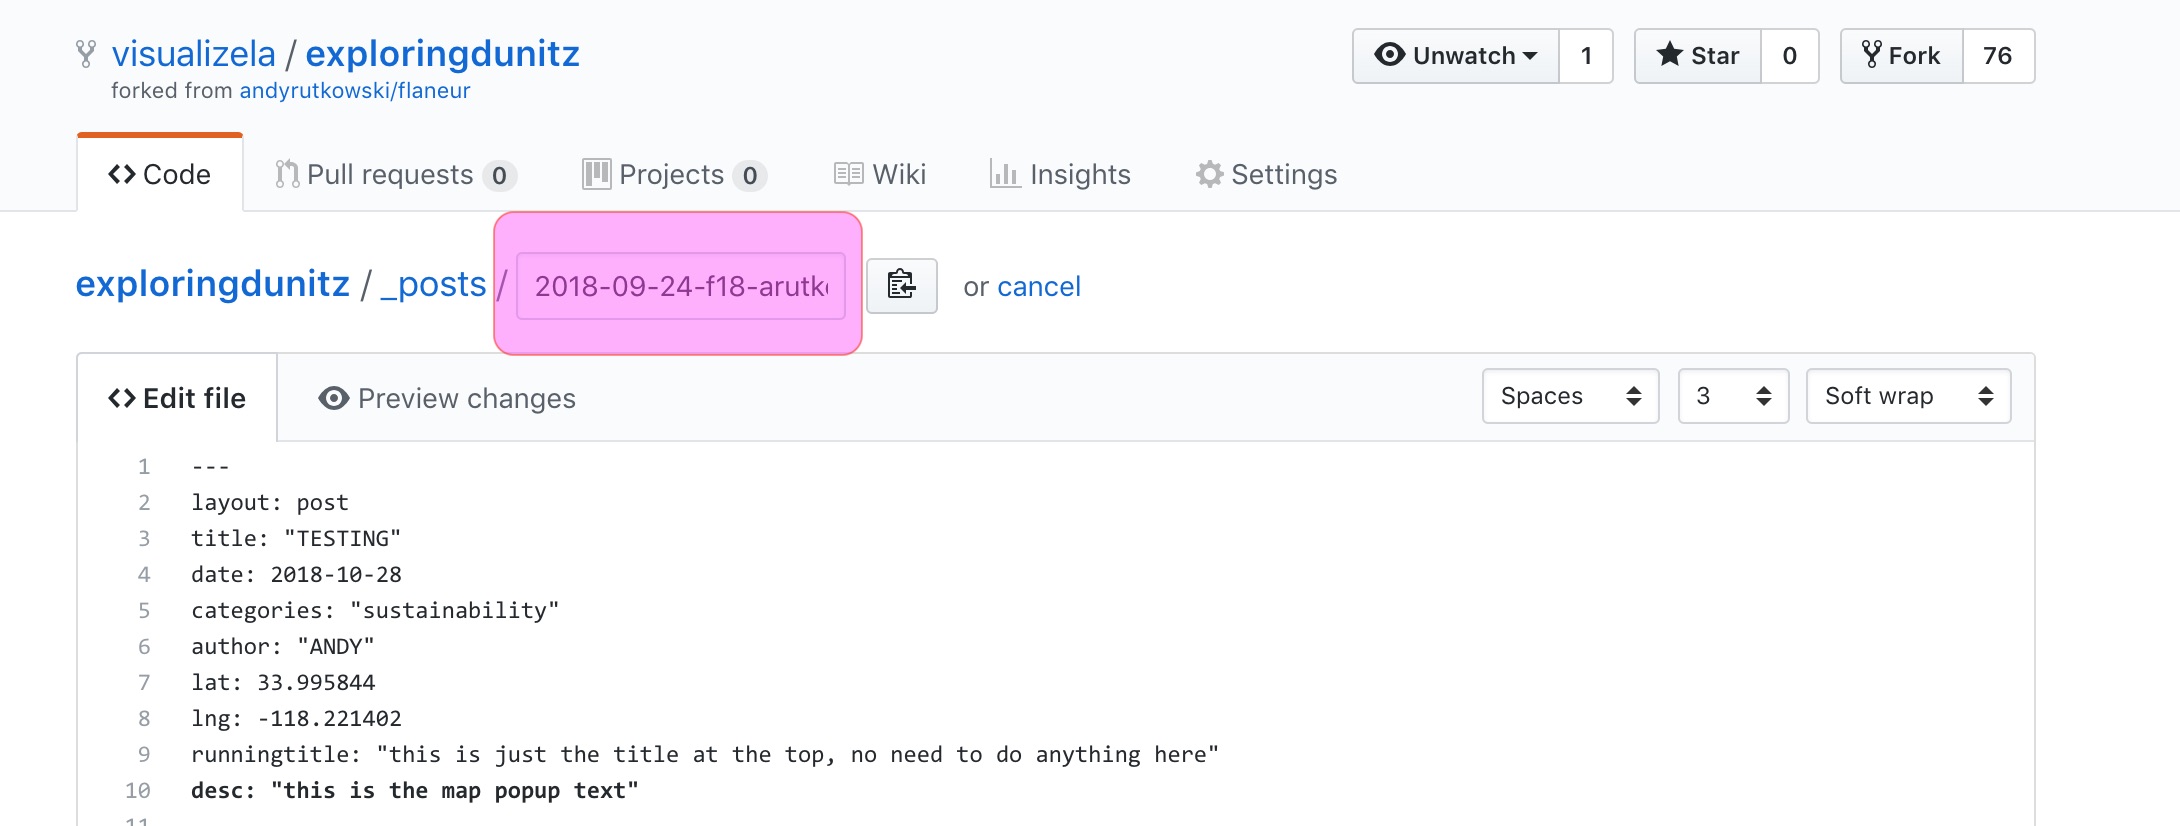Click exploringdunitz in the file breadcrumb
Viewport: 2180px width, 826px height.
click(x=213, y=284)
